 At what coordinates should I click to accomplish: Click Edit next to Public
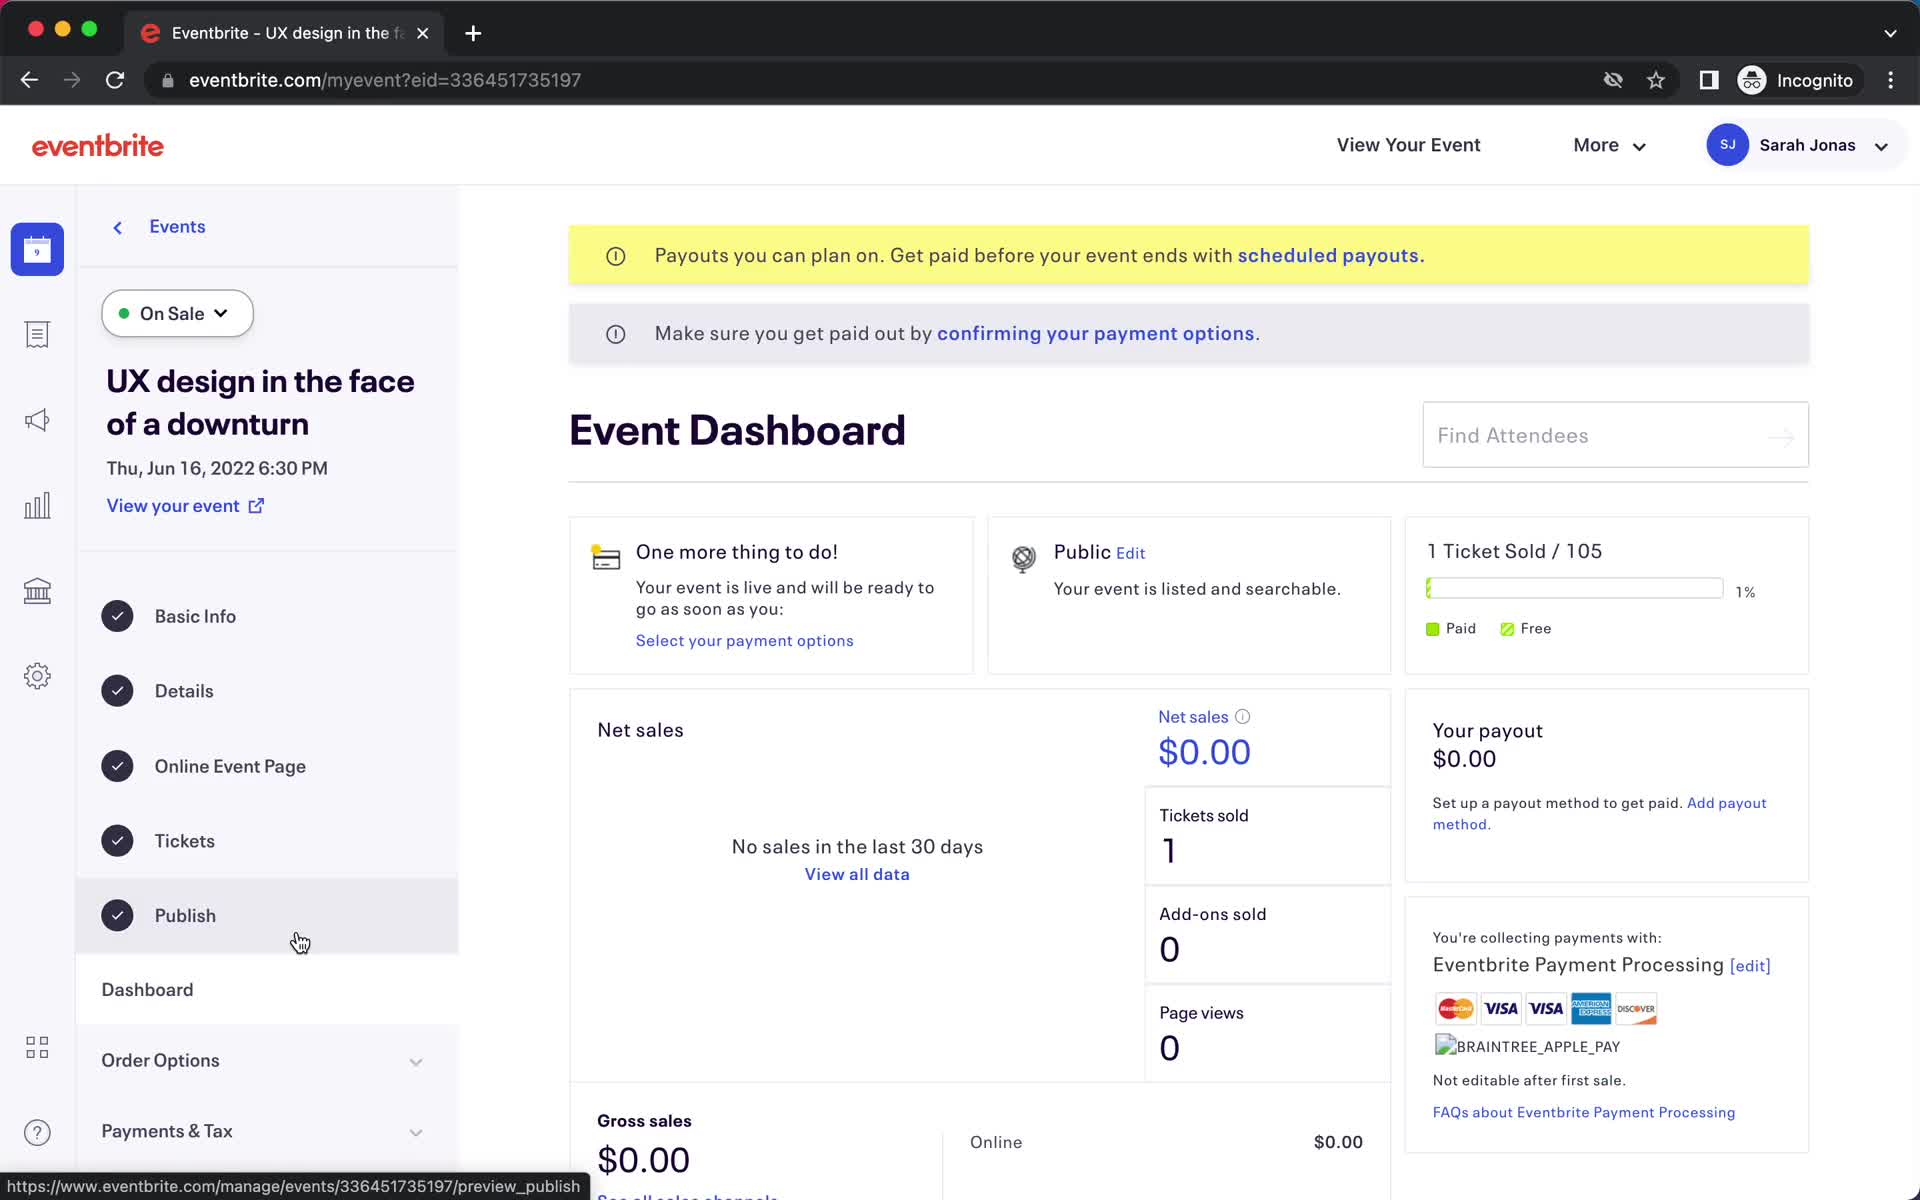[x=1130, y=553]
